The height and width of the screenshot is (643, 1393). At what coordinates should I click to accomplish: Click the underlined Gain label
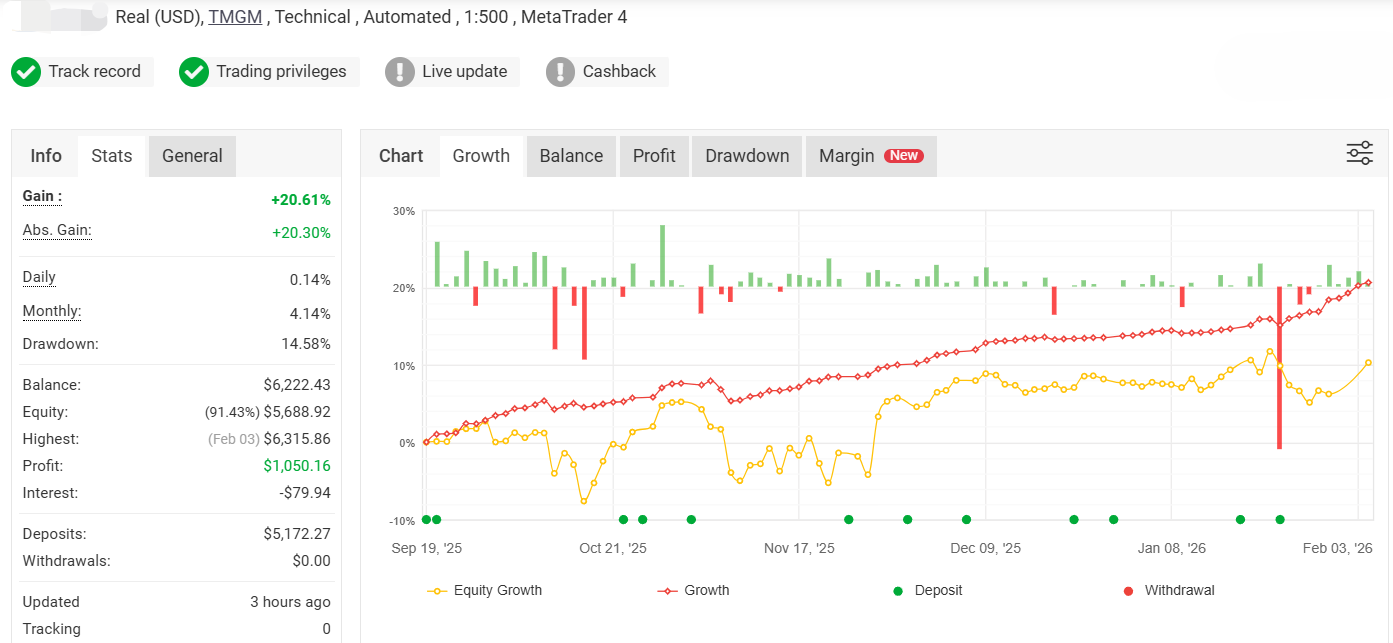click(x=42, y=197)
